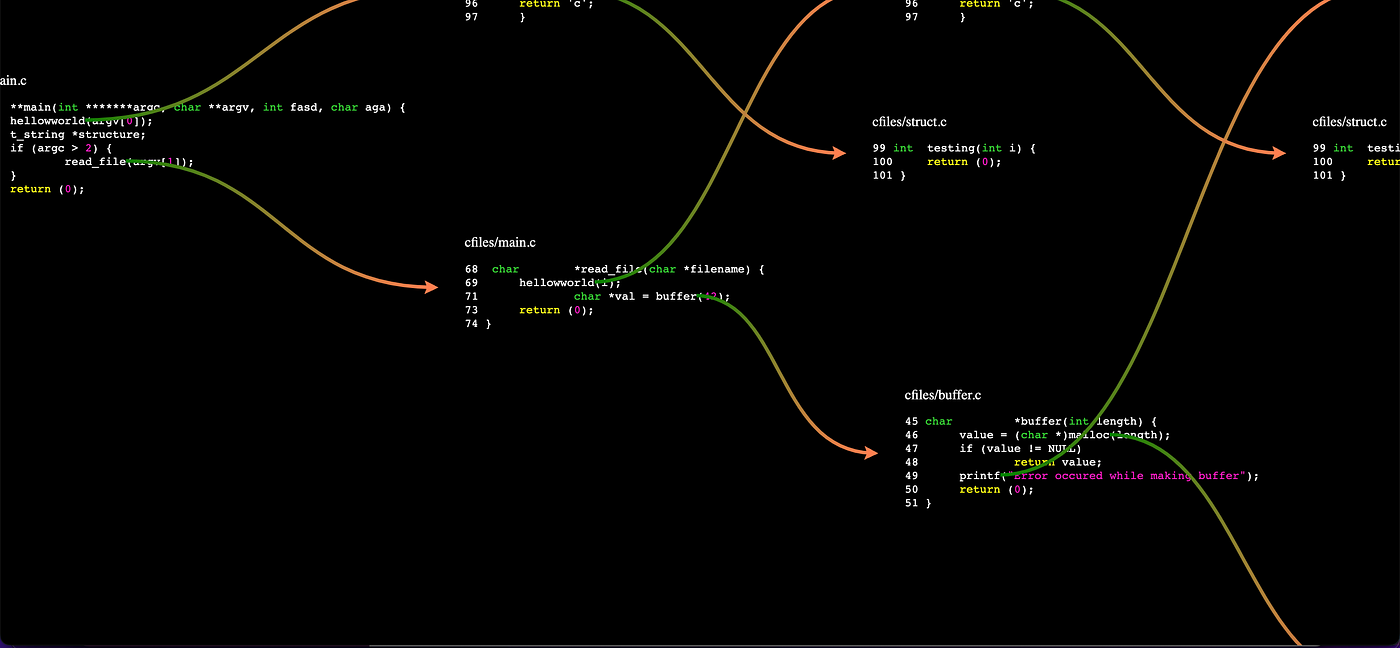Screen dimensions: 1400x648
Task: Click the cfiles/buffer.c file label
Action: 943,396
